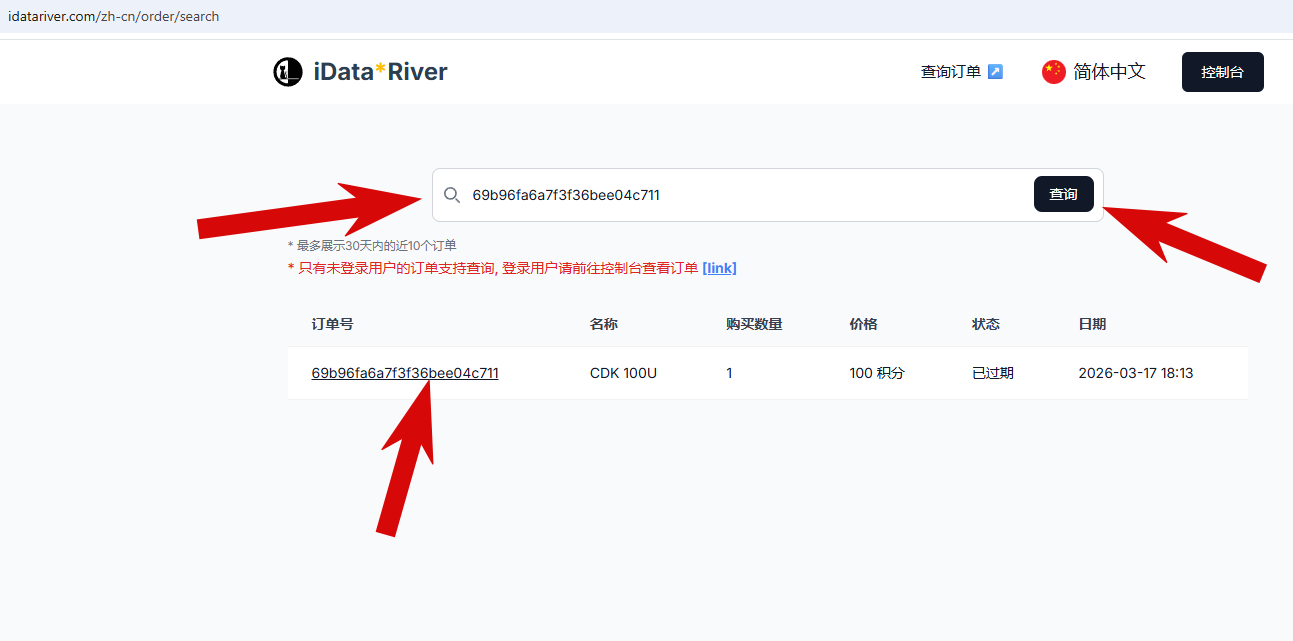Click the 价格 column header
This screenshot has width=1293, height=641.
click(864, 324)
